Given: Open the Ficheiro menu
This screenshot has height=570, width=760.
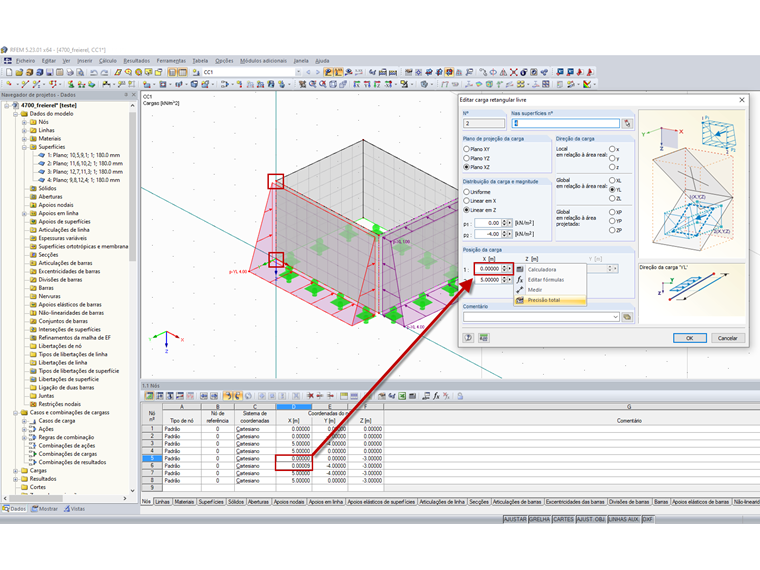Looking at the screenshot, I should point(25,61).
